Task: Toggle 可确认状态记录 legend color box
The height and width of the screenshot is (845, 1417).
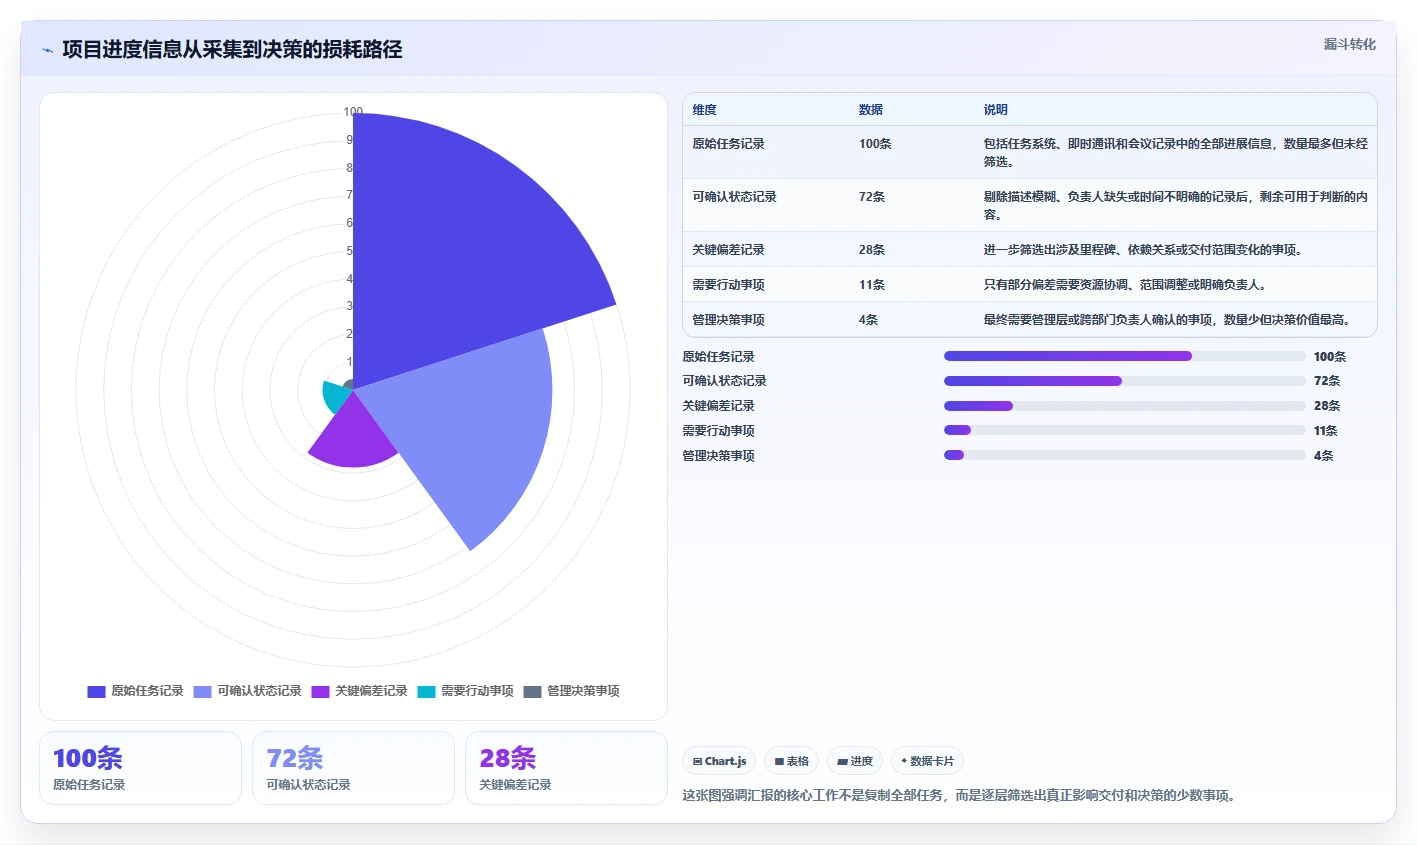Action: pos(202,691)
